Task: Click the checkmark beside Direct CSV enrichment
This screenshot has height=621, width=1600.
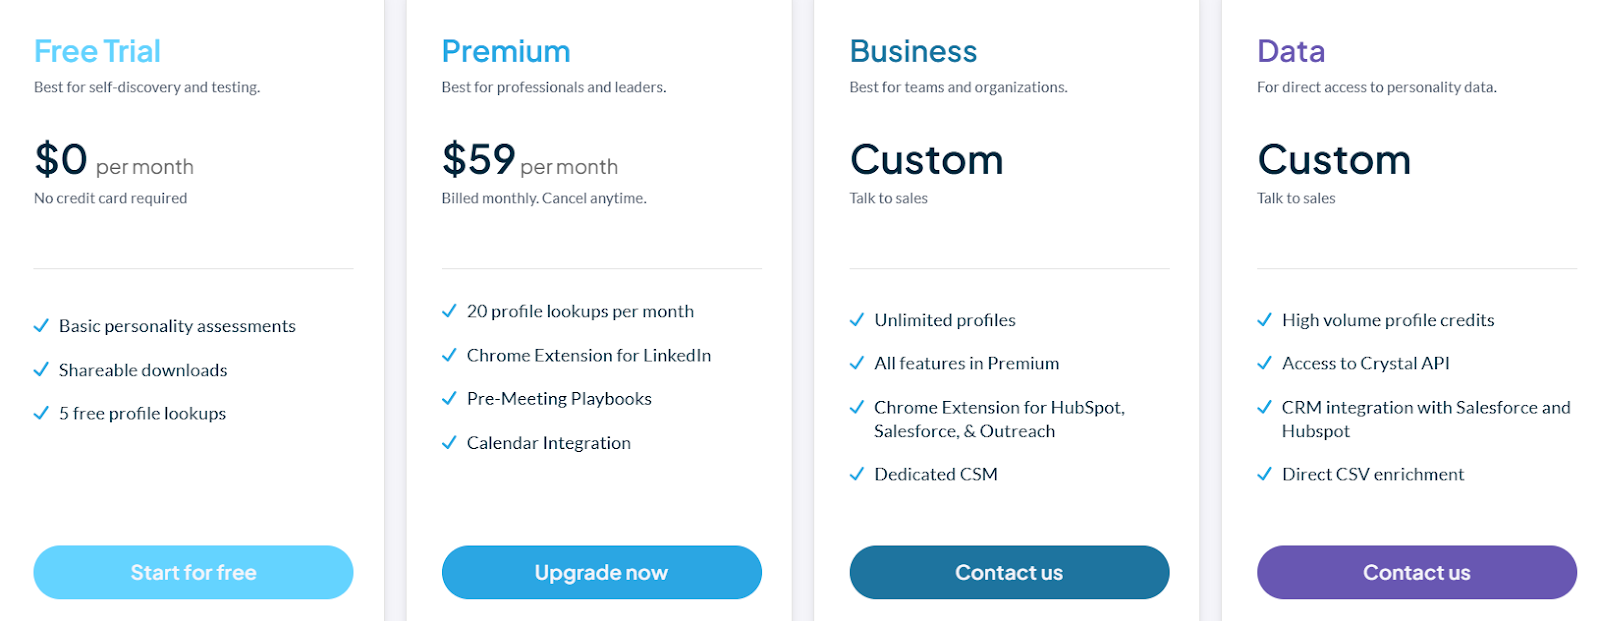Action: [1264, 474]
